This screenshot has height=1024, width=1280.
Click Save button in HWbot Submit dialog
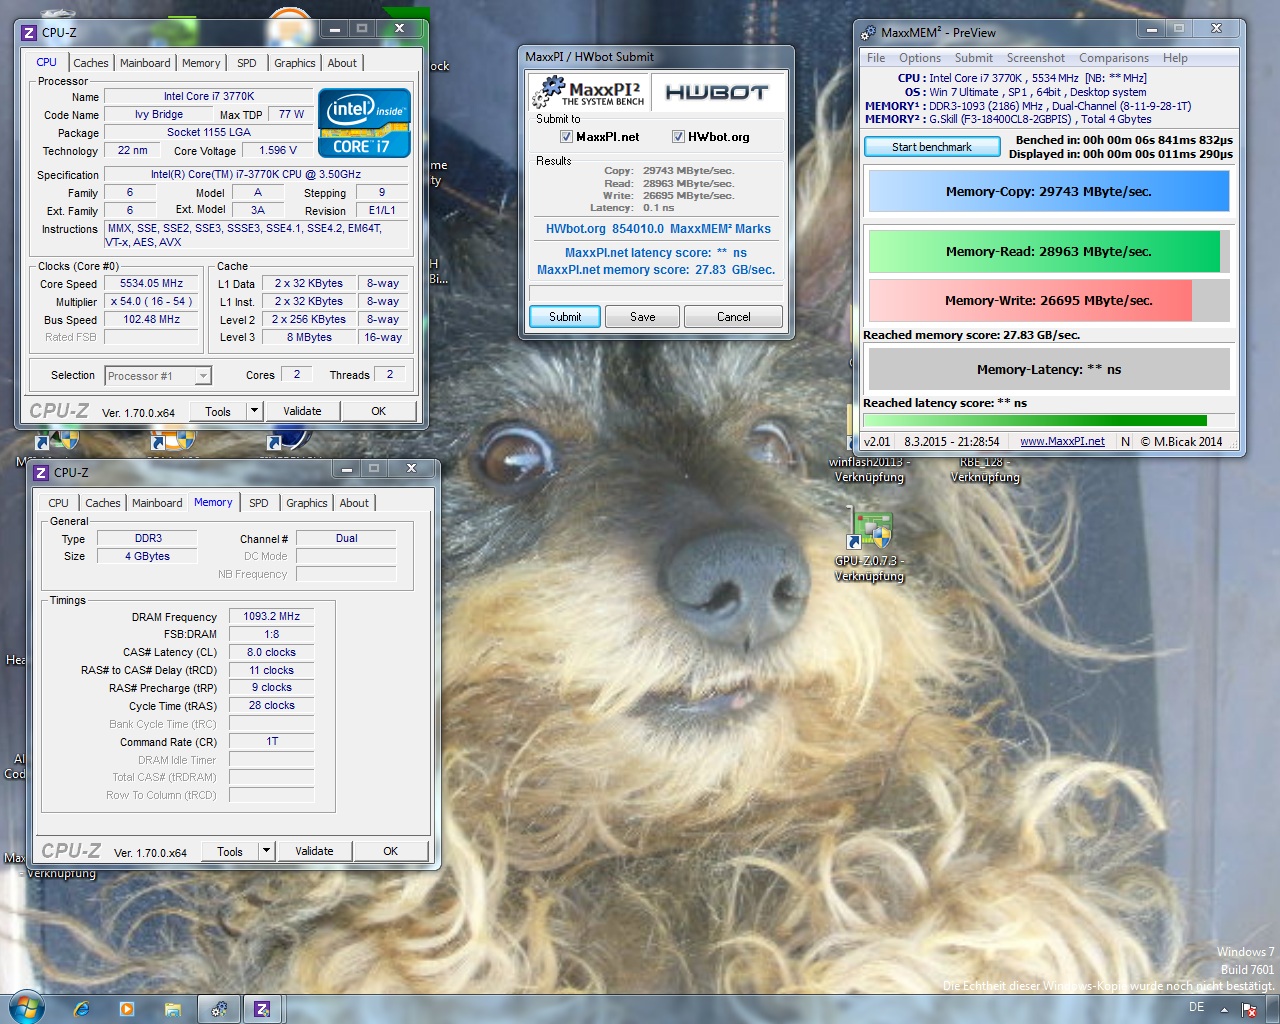coord(643,317)
